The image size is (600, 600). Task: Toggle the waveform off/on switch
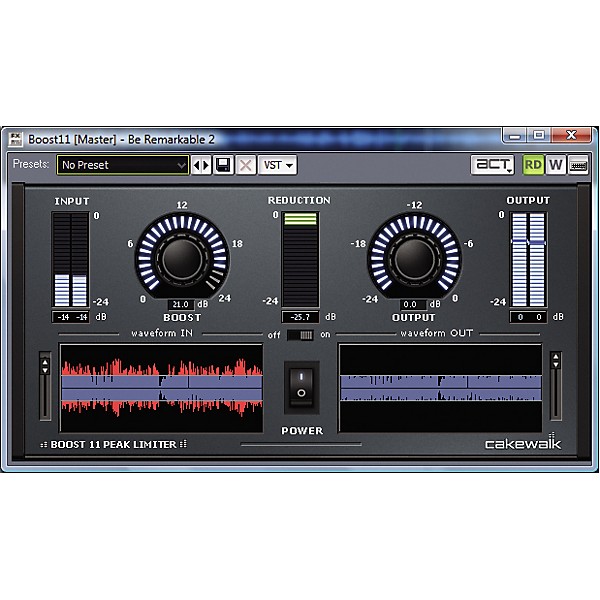coord(300,335)
